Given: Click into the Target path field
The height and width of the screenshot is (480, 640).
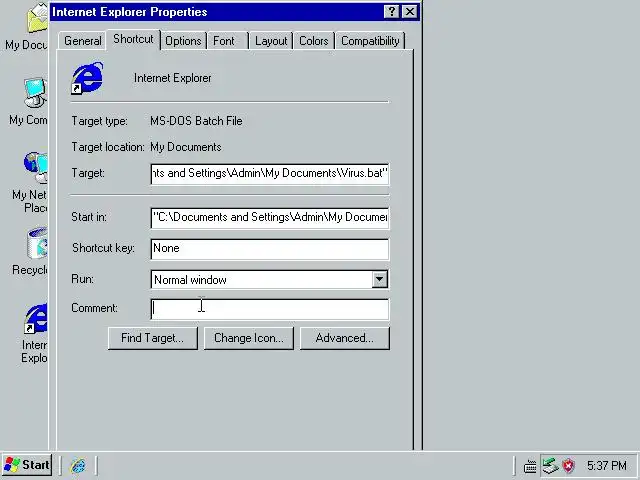Looking at the screenshot, I should click(x=270, y=173).
